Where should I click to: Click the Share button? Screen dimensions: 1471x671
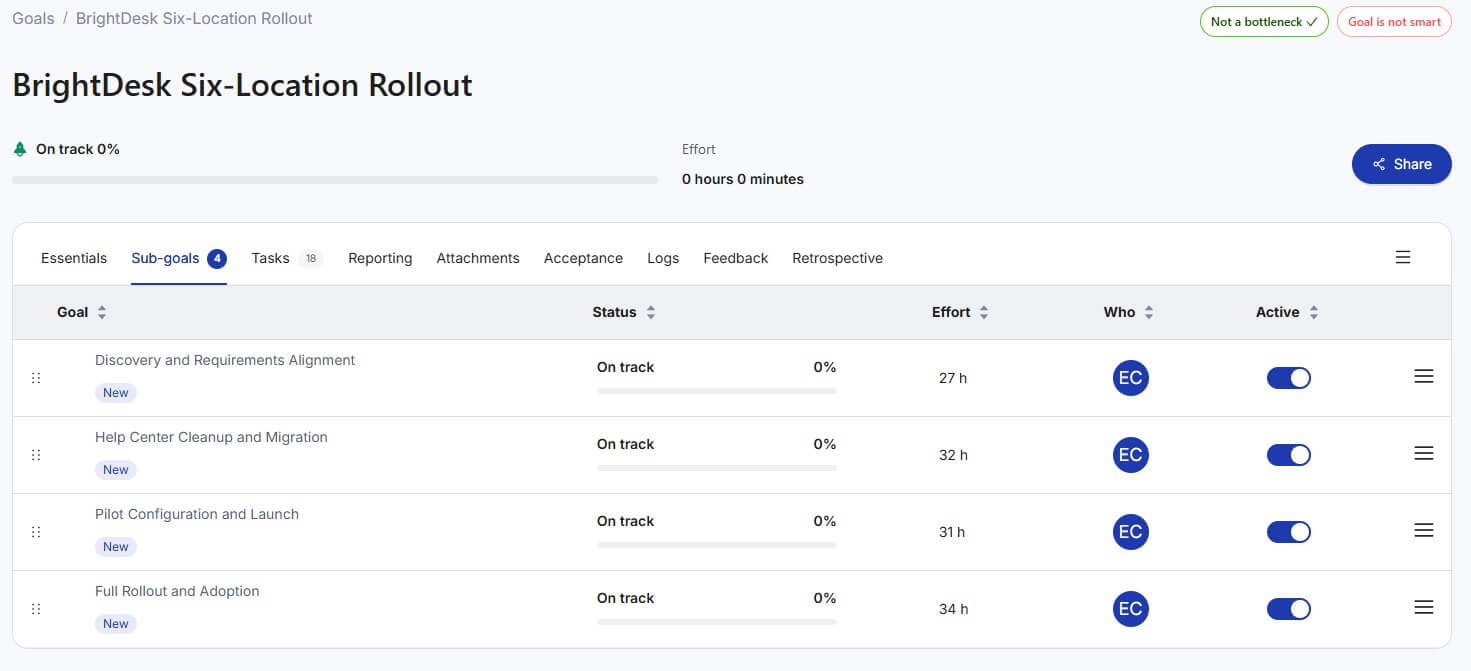1402,164
